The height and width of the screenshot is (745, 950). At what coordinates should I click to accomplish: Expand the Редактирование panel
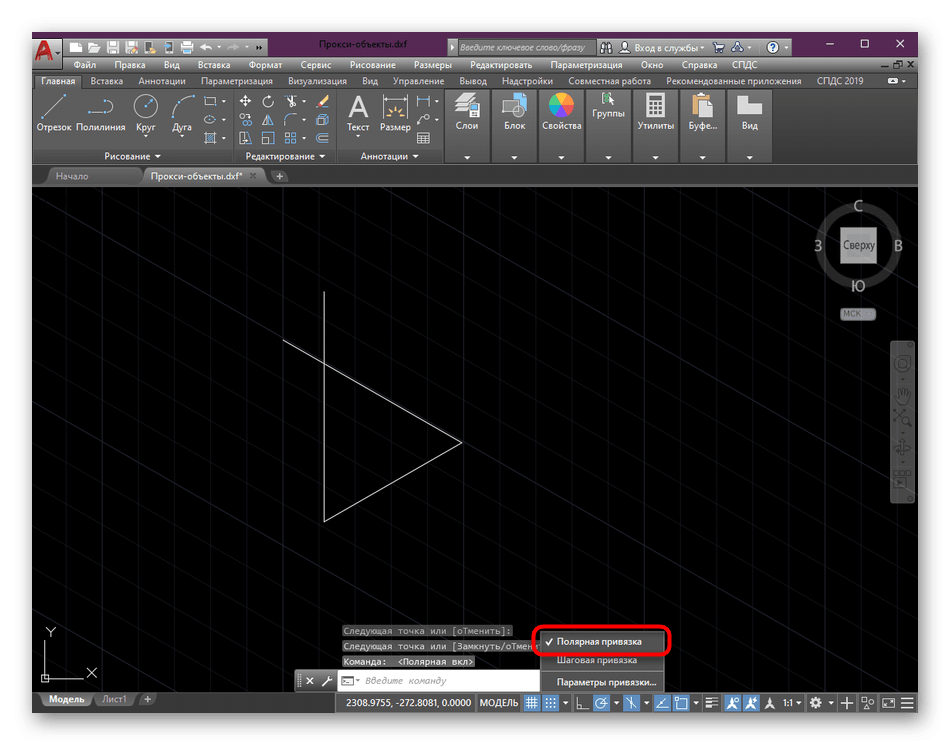285,156
